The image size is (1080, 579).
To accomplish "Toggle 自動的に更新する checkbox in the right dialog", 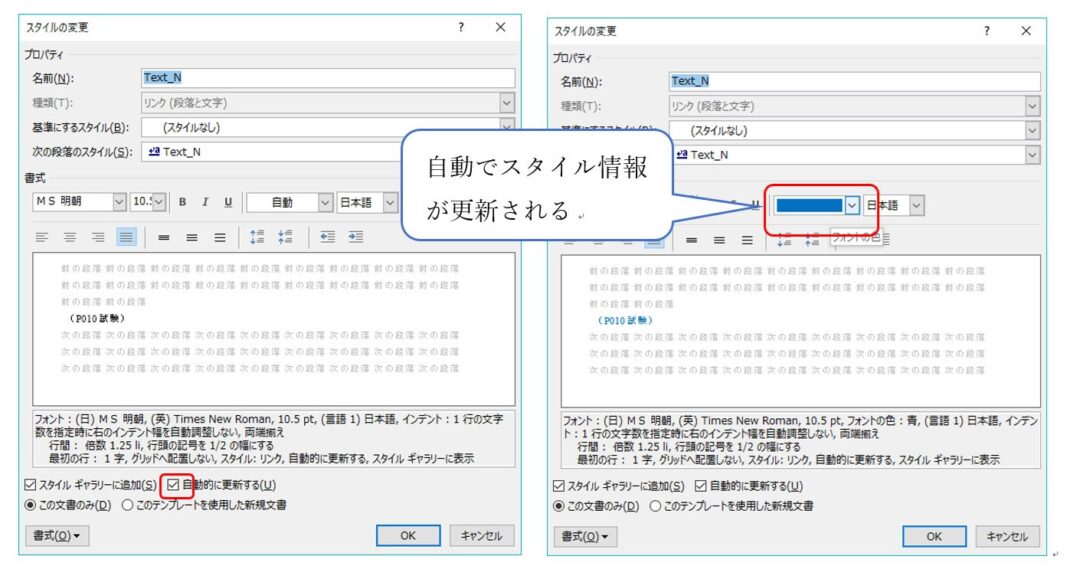I will click(x=701, y=486).
